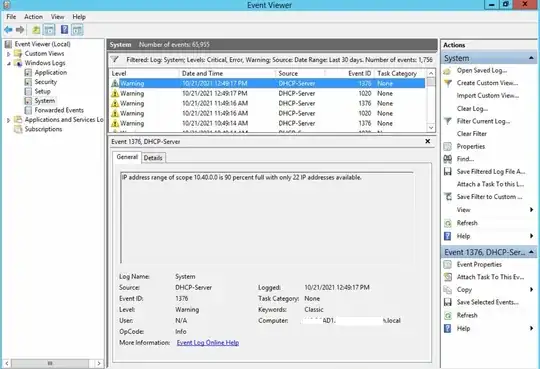
Task: Open the Copy submenu arrow
Action: click(531, 290)
